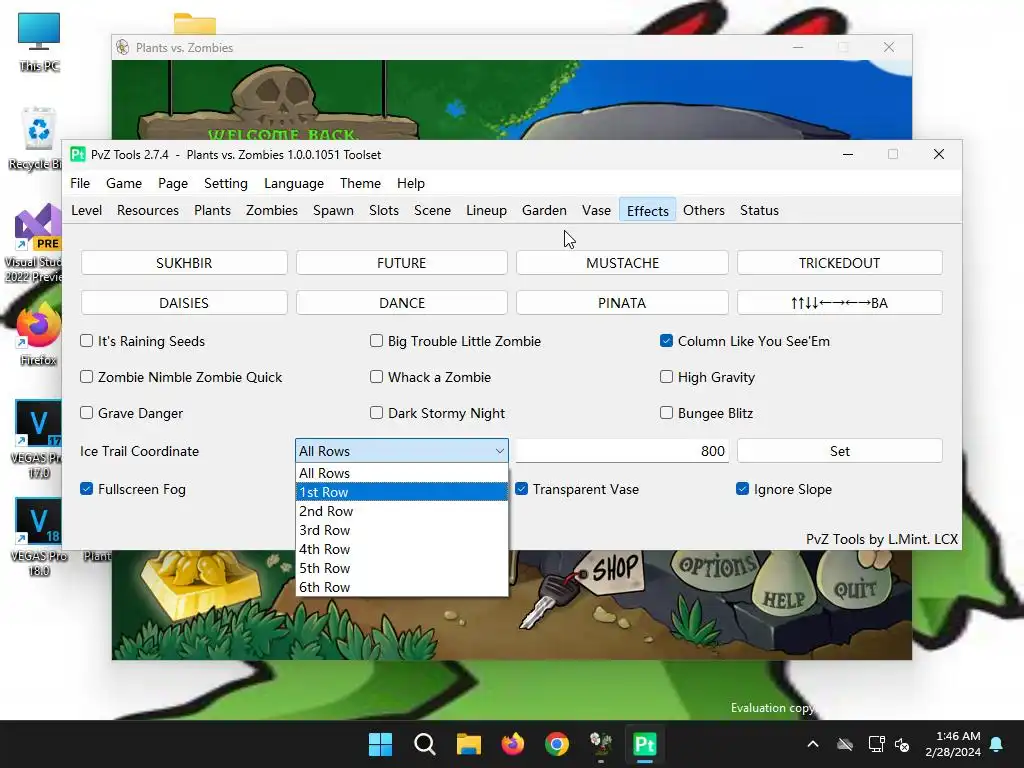Click the Help vase in game
Screen dimensions: 1024x768
[784, 596]
